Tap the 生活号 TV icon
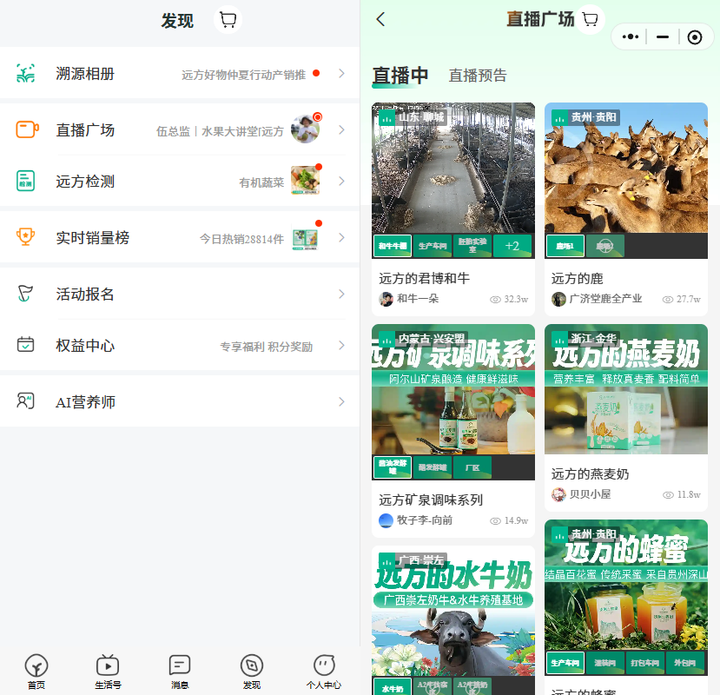Image resolution: width=720 pixels, height=695 pixels. 108,668
